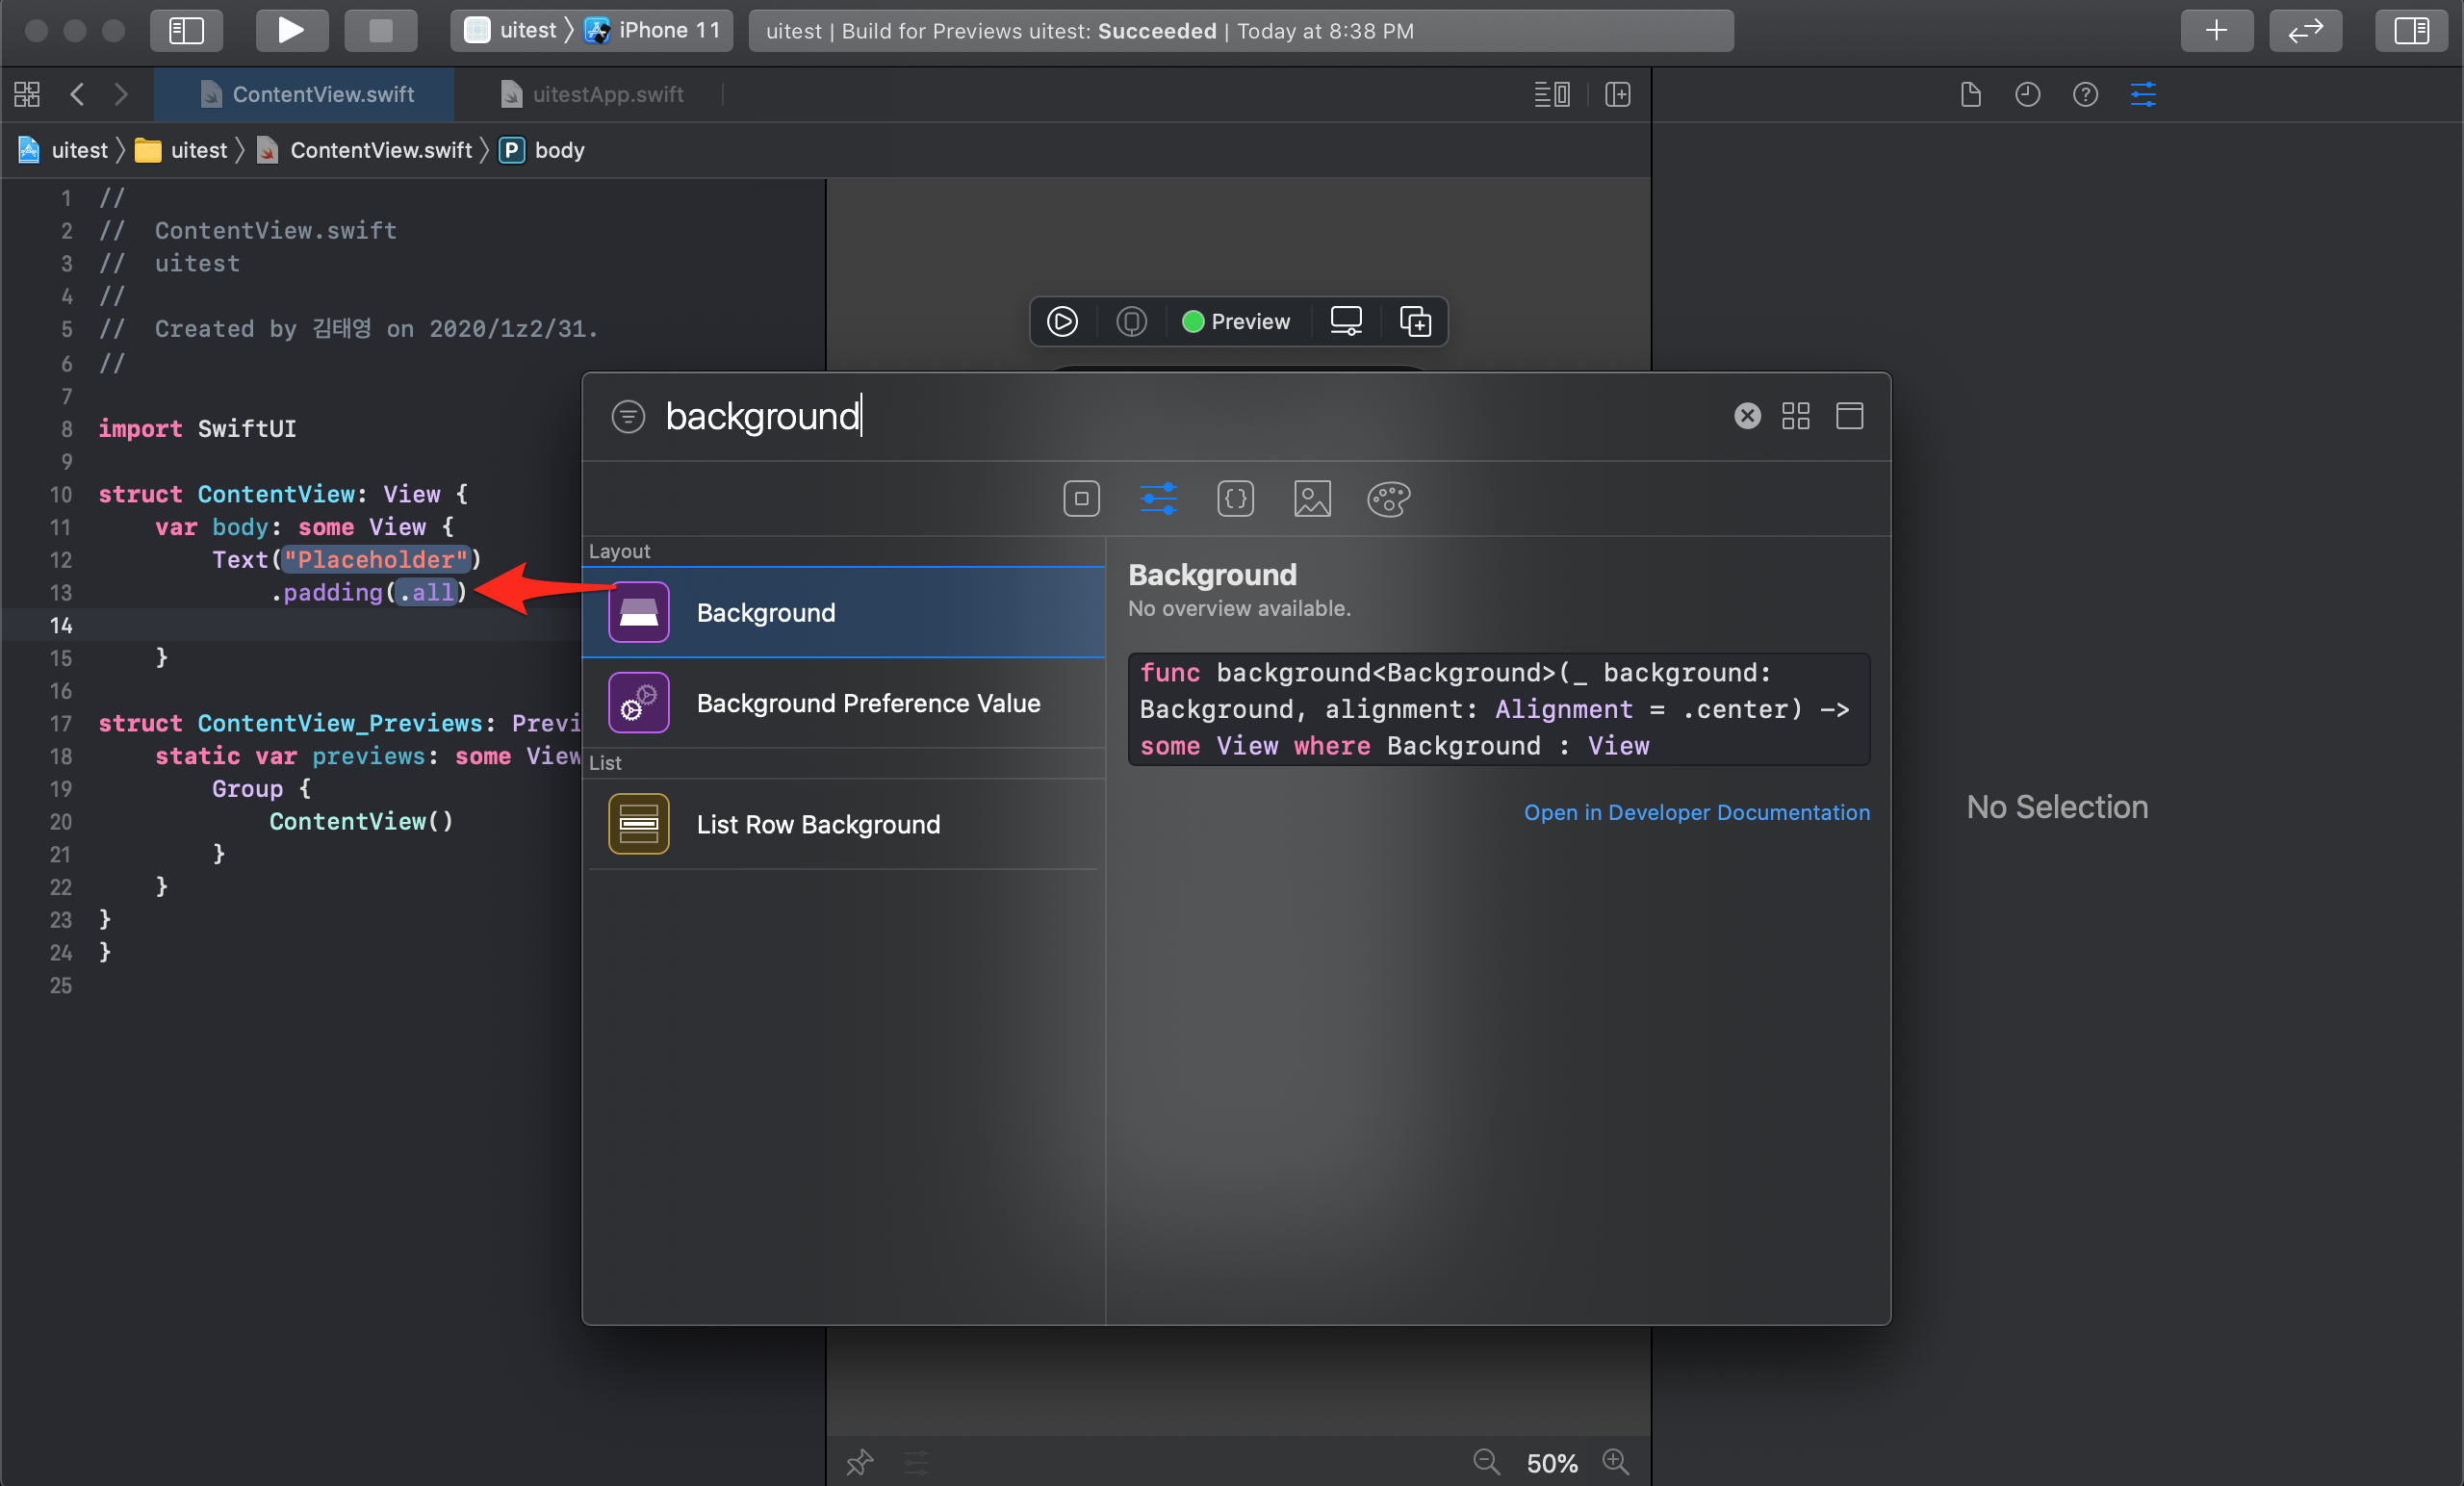The width and height of the screenshot is (2464, 1486).
Task: Open the editor options menu icon
Action: [x=1551, y=94]
